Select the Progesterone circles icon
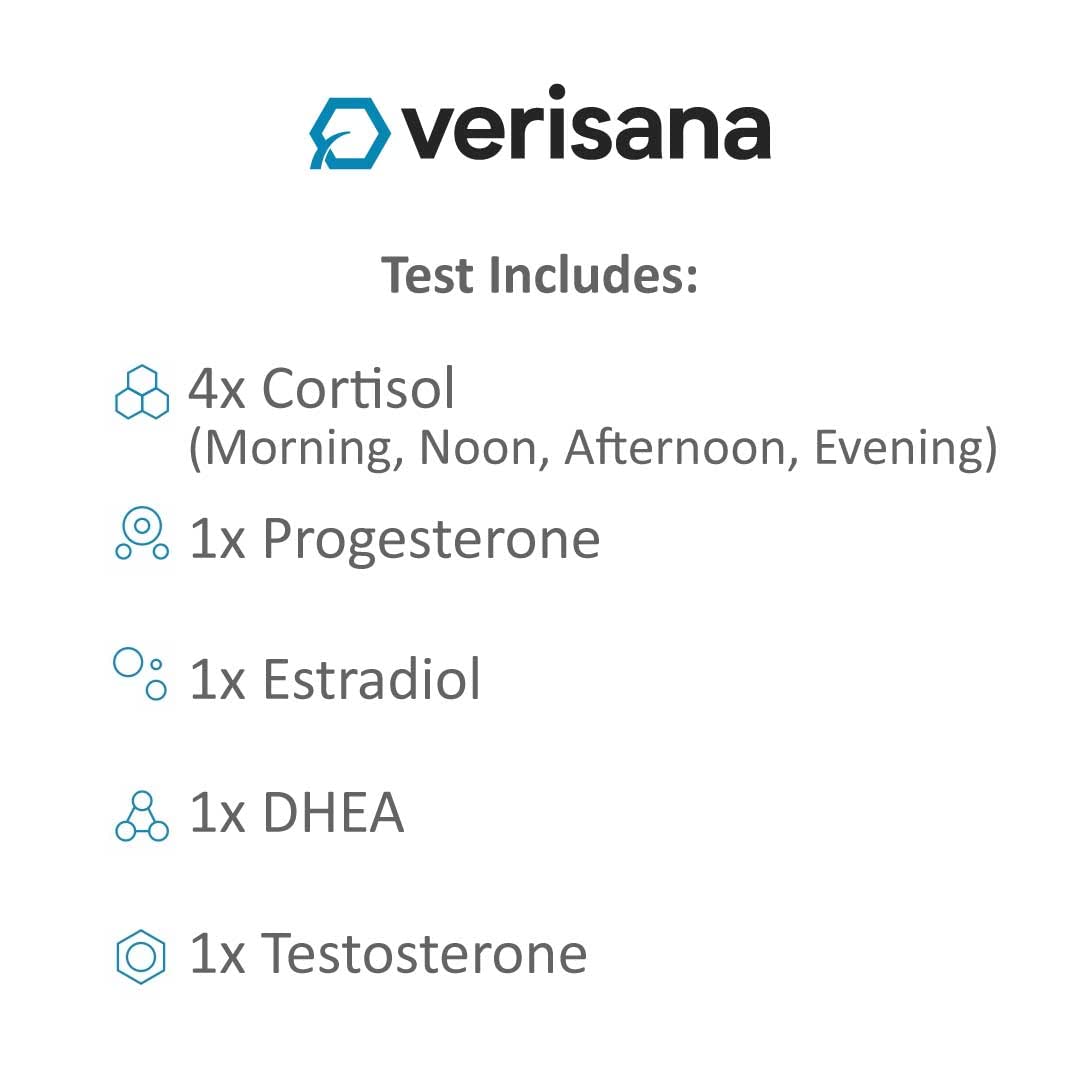Screen dimensions: 1080x1080 click(x=142, y=533)
